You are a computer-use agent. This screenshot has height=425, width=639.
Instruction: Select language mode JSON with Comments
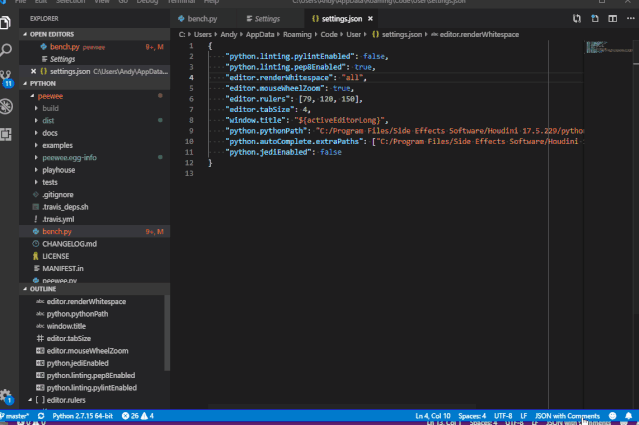point(567,416)
